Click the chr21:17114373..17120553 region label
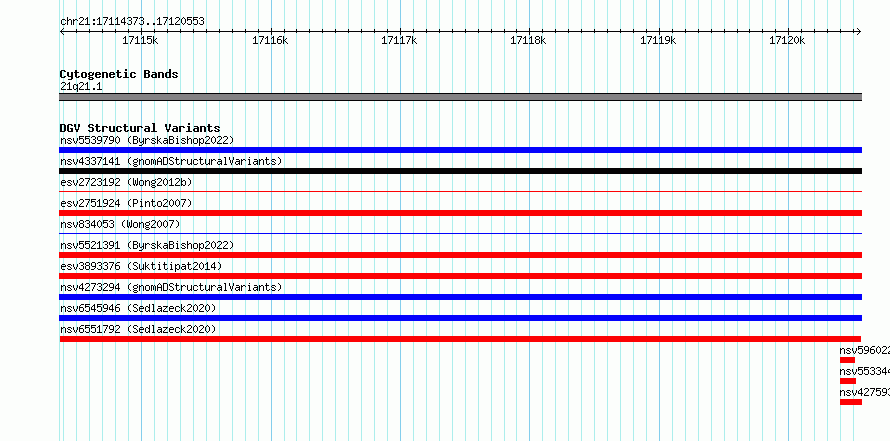The height and width of the screenshot is (441, 890). coord(132,22)
